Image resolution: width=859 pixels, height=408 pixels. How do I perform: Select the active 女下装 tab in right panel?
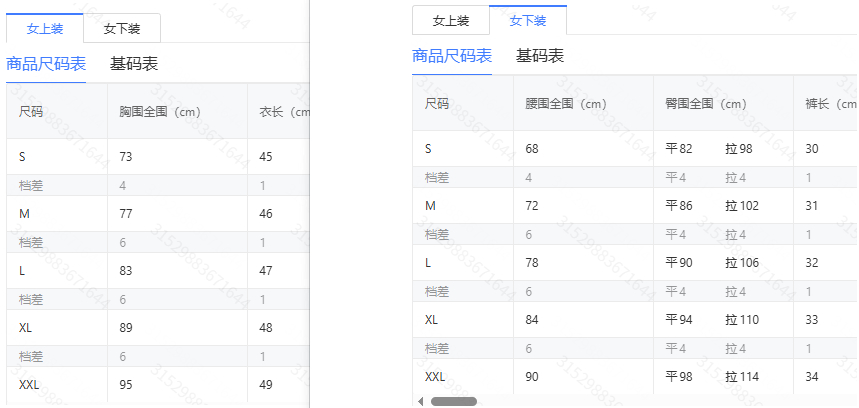[x=528, y=21]
